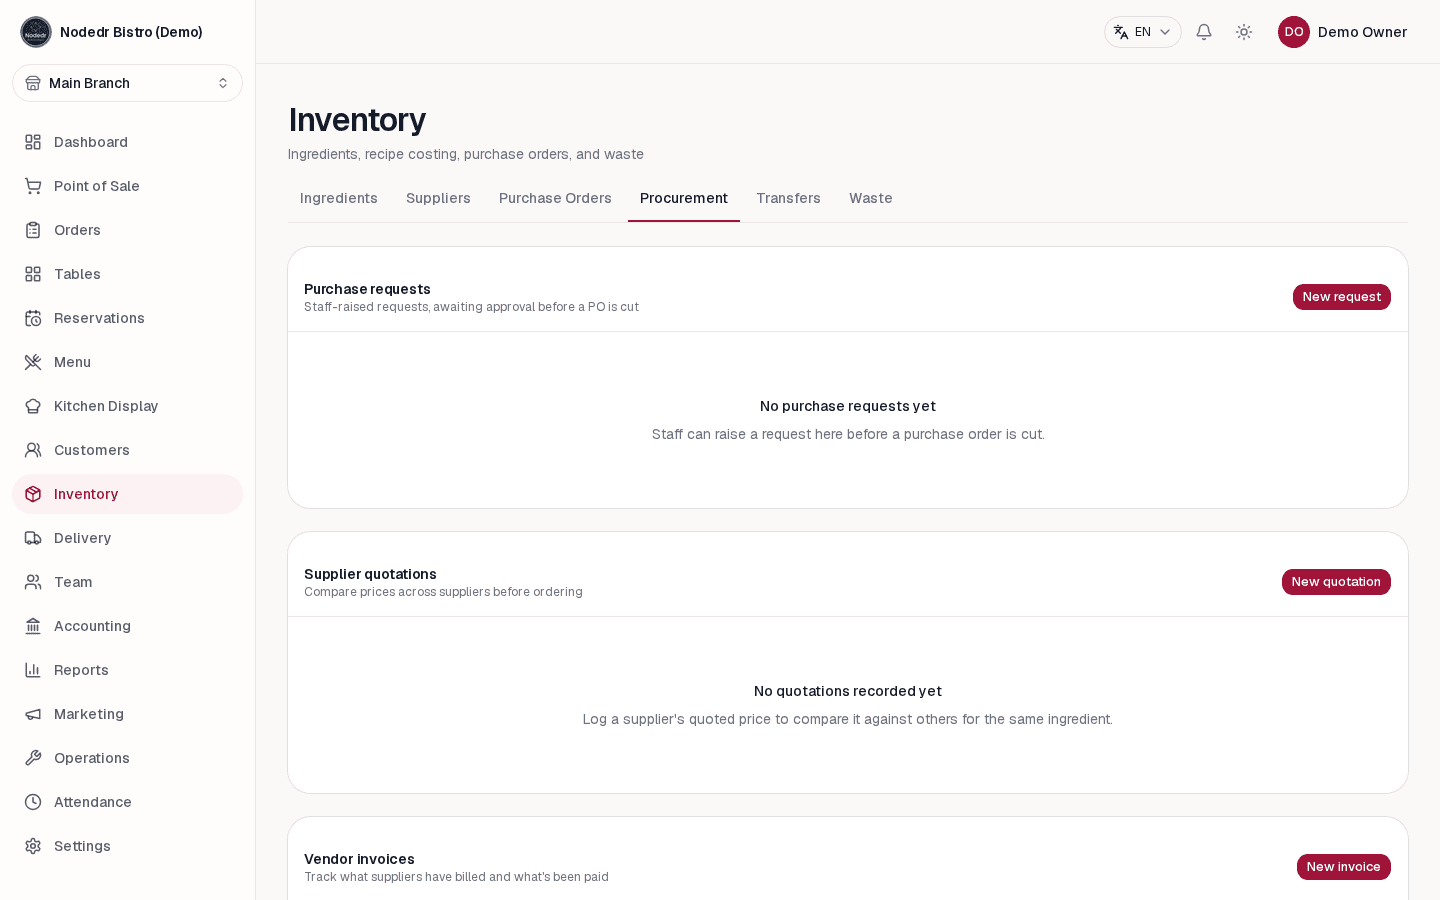Open the Reservations calendar icon
Screen dimensions: 1440x900
[x=33, y=318]
